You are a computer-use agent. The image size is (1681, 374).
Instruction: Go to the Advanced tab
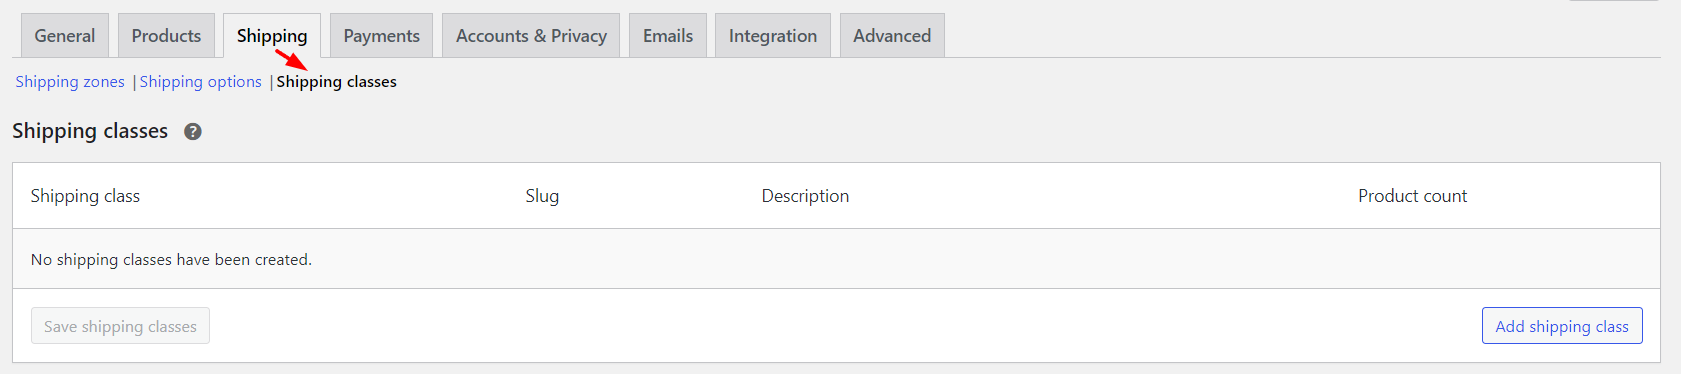pos(892,36)
